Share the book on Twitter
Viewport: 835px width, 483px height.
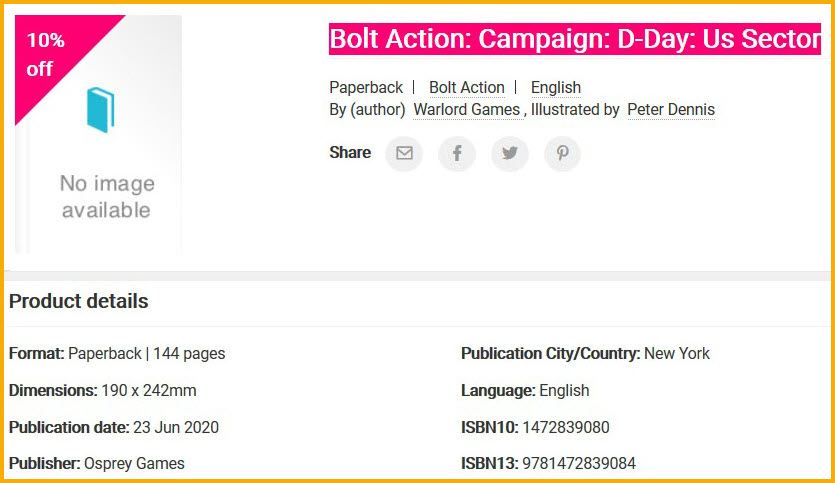510,153
